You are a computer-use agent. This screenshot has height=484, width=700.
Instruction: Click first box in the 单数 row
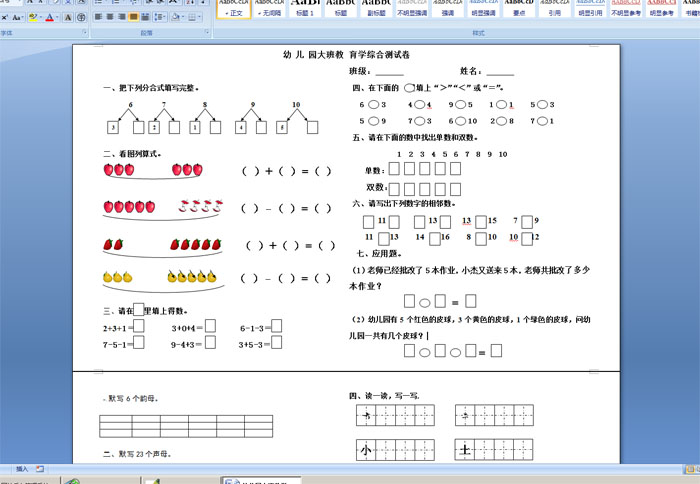(x=394, y=169)
